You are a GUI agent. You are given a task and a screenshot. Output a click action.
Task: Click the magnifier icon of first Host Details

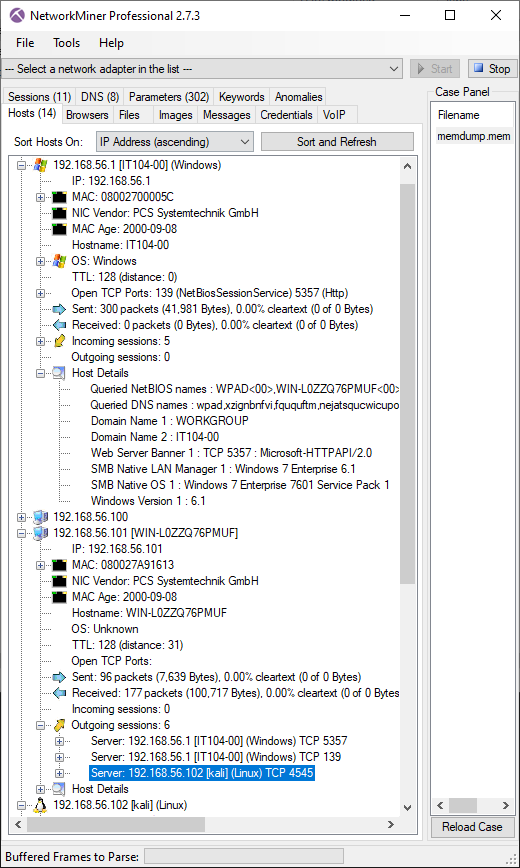pos(59,373)
